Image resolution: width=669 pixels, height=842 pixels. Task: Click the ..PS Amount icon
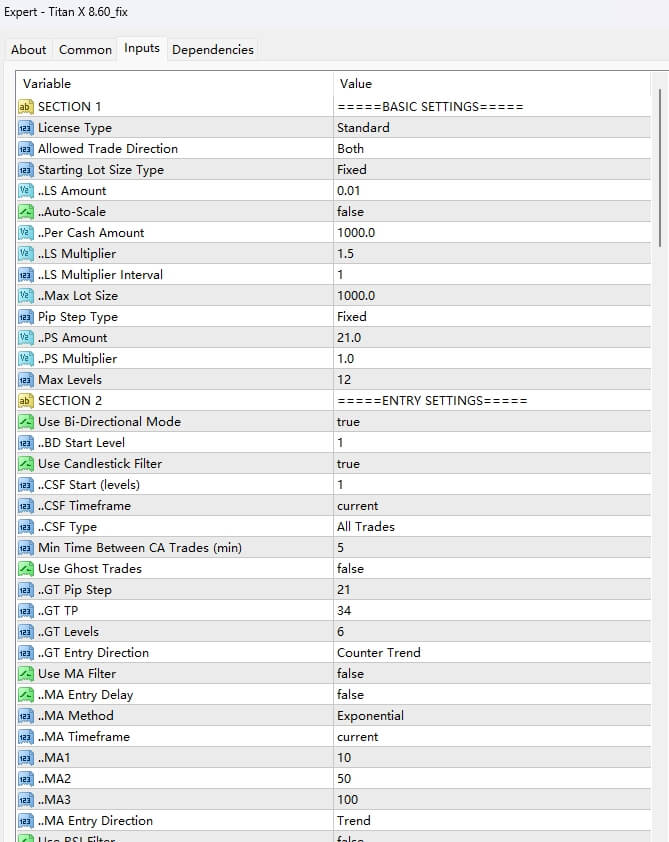point(25,338)
